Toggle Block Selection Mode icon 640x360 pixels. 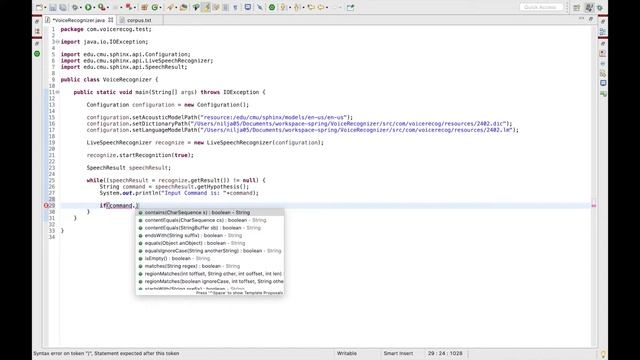[225, 7]
